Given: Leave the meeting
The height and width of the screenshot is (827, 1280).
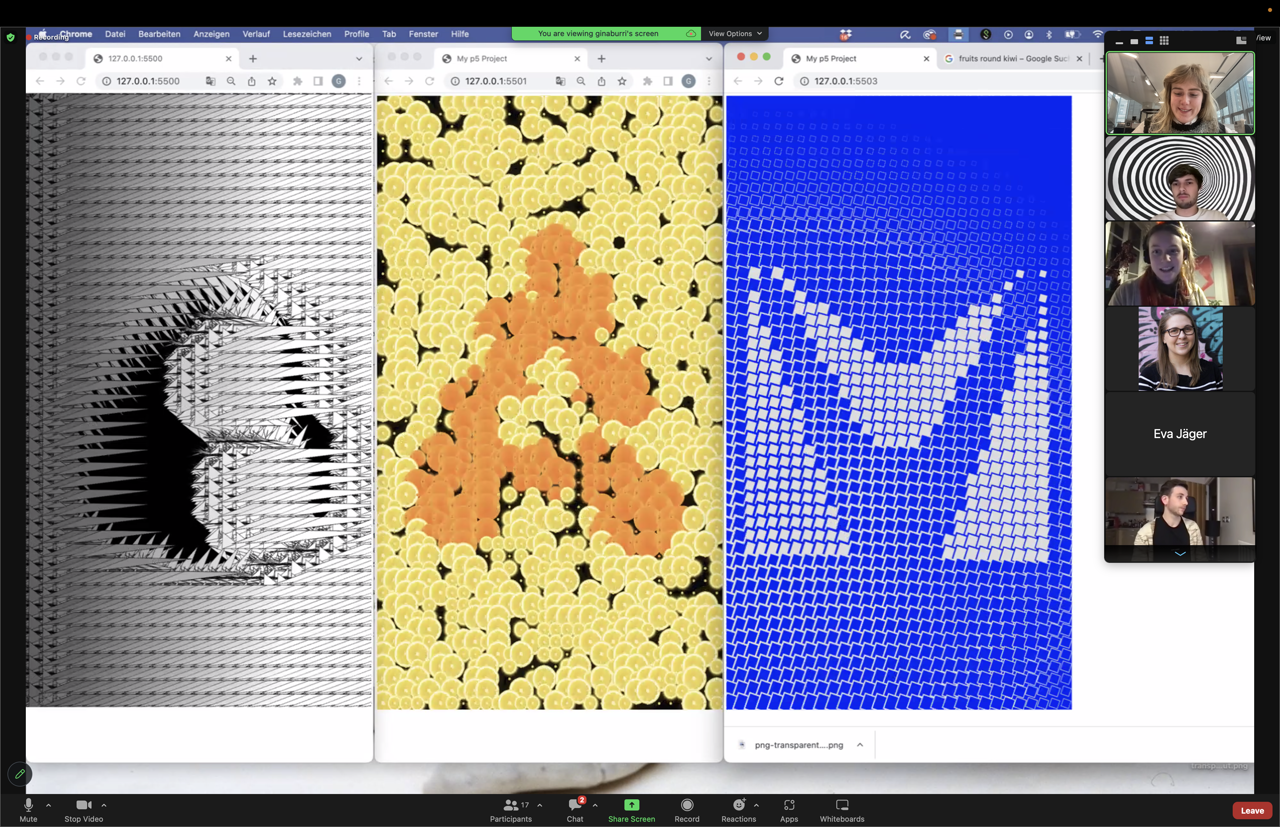Looking at the screenshot, I should [1251, 811].
